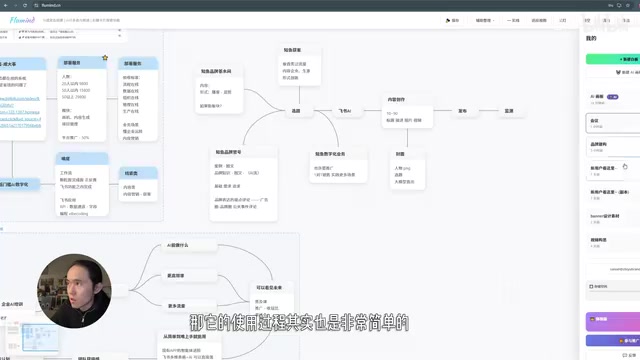Open the 反馈 feedback chat icon
Screen dimensions: 640x360
coord(624,355)
